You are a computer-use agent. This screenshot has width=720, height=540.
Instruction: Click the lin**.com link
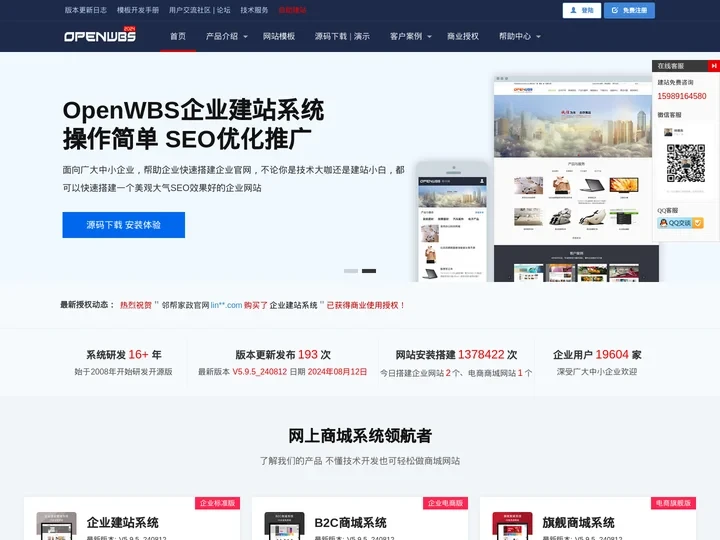(226, 305)
